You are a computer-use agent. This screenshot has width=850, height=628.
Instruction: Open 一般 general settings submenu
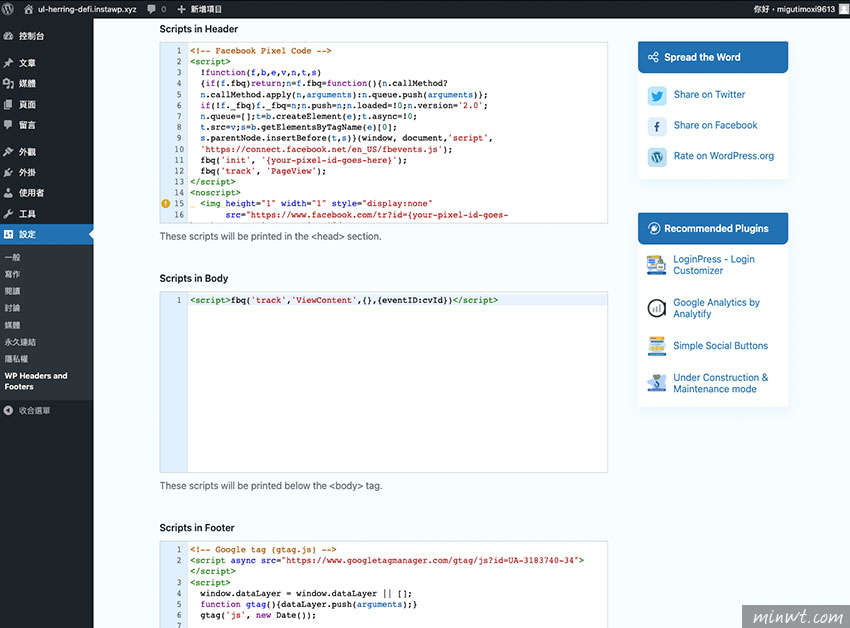pos(12,258)
